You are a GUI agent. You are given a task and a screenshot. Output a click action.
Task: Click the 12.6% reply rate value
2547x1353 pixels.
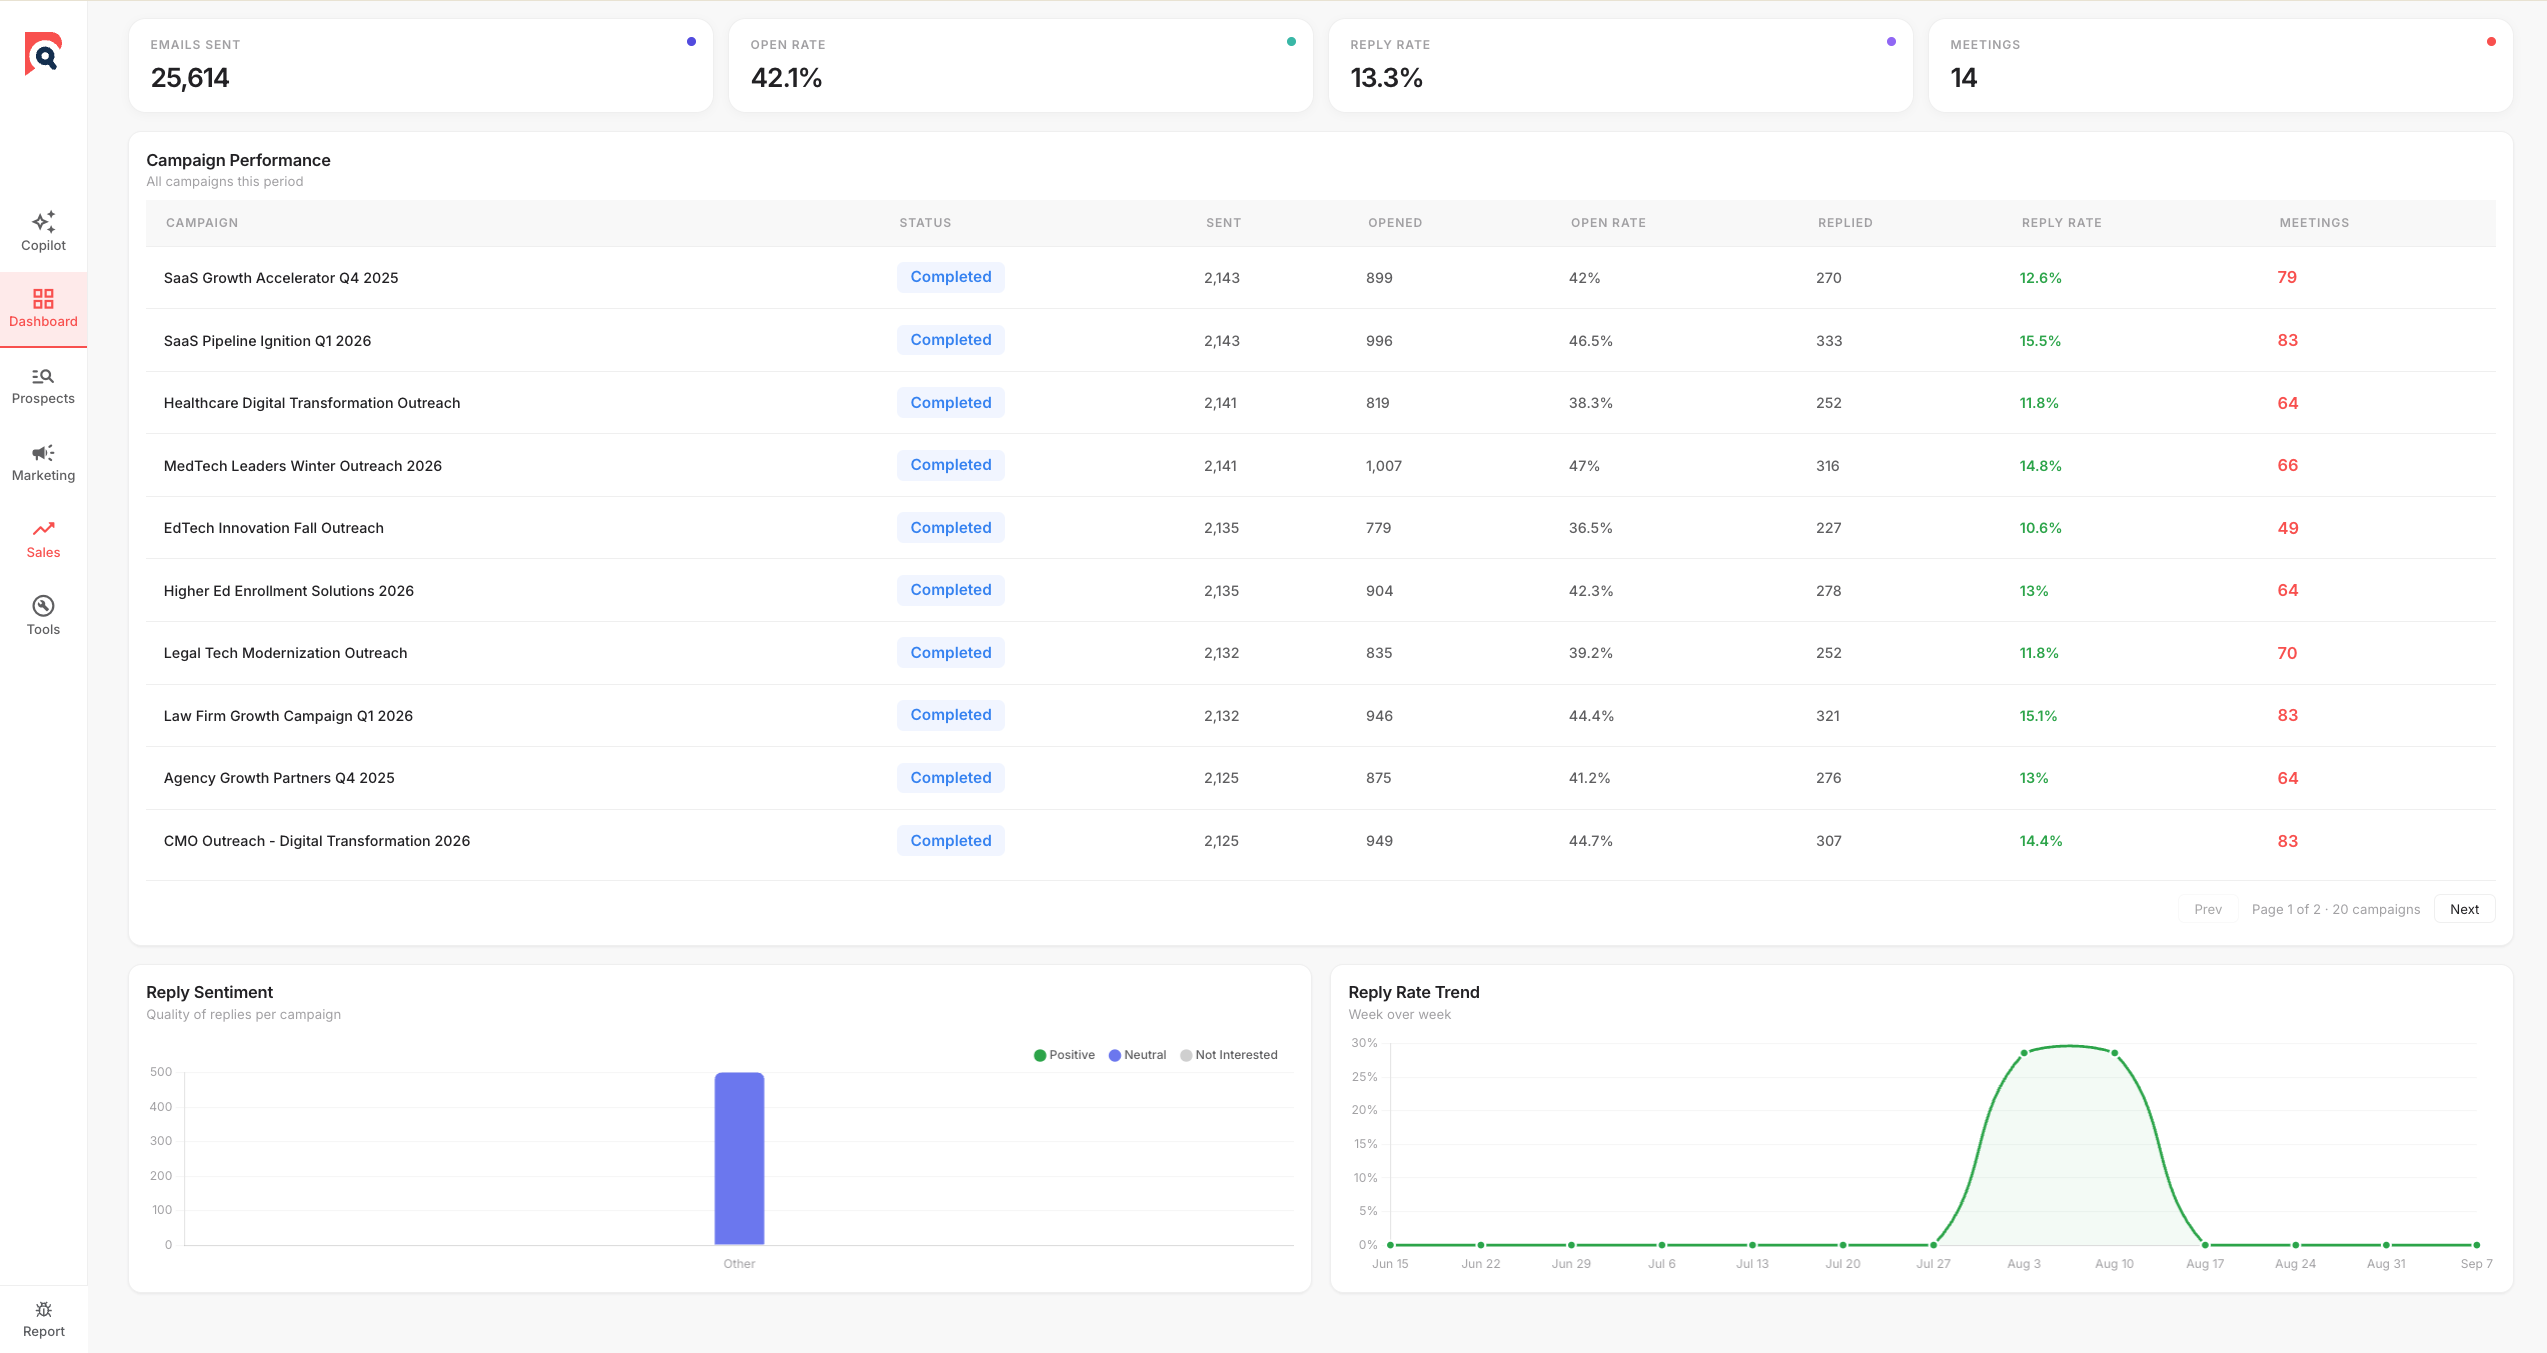click(2040, 278)
